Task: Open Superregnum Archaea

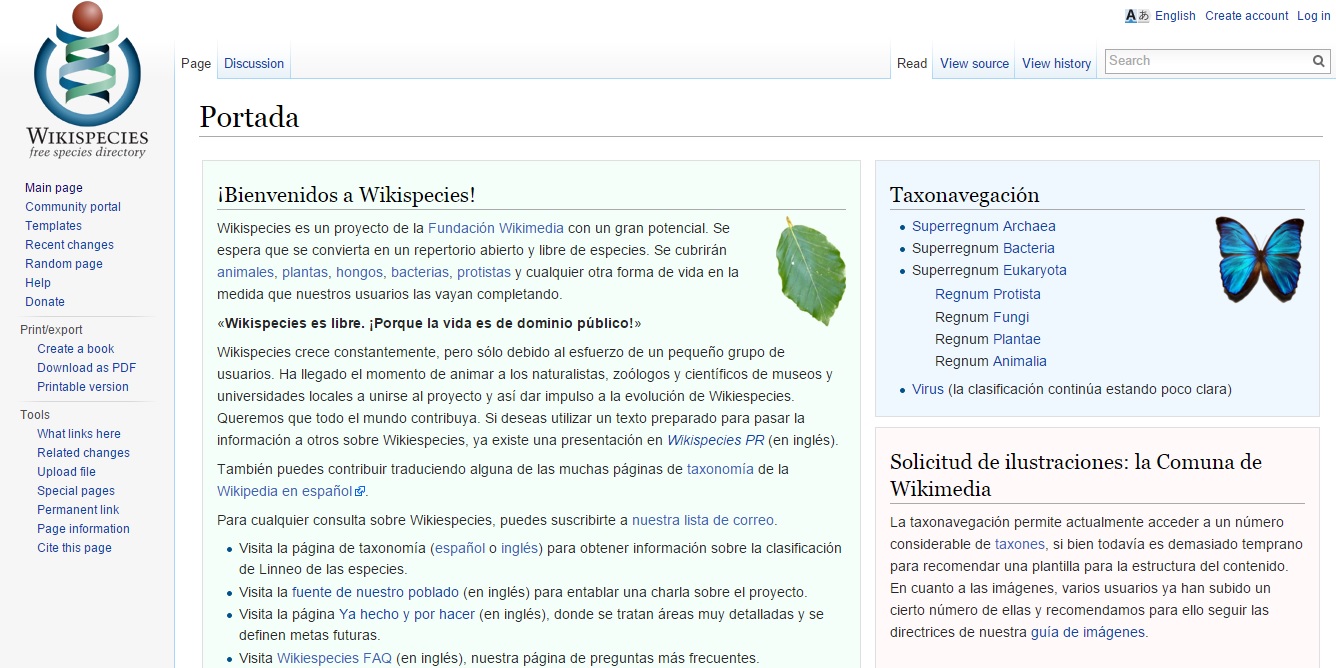Action: [984, 226]
